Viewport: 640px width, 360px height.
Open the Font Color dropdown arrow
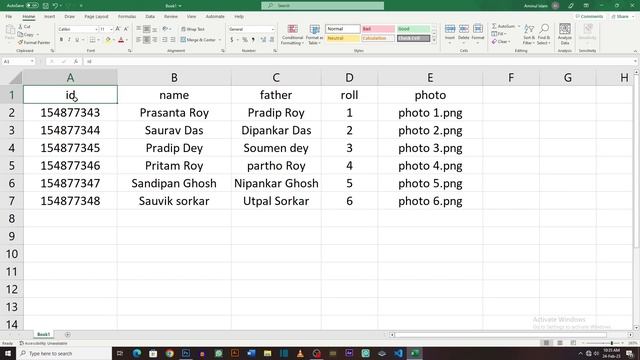127,40
